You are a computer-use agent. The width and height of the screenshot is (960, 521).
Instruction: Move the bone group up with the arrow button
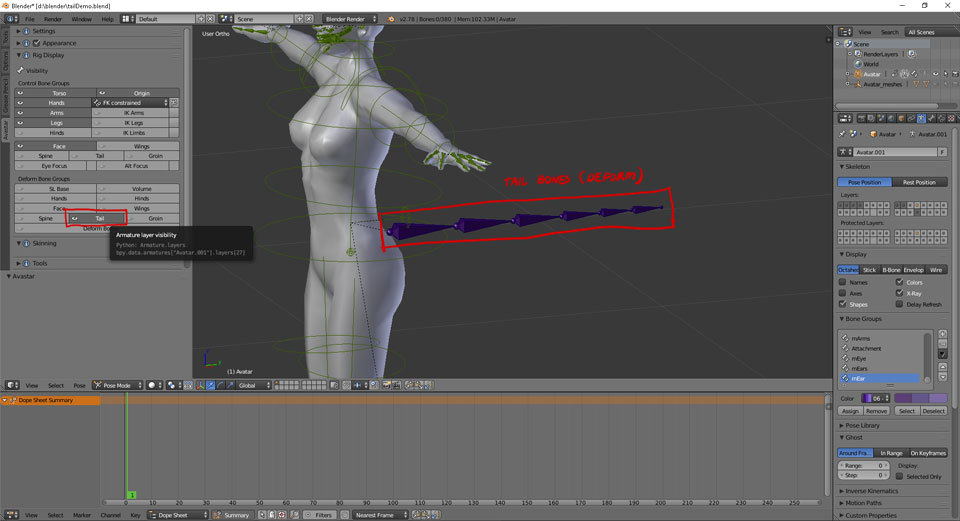(x=942, y=365)
